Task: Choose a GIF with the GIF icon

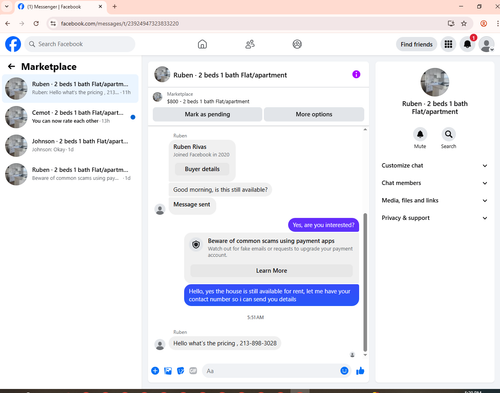Action: click(193, 371)
